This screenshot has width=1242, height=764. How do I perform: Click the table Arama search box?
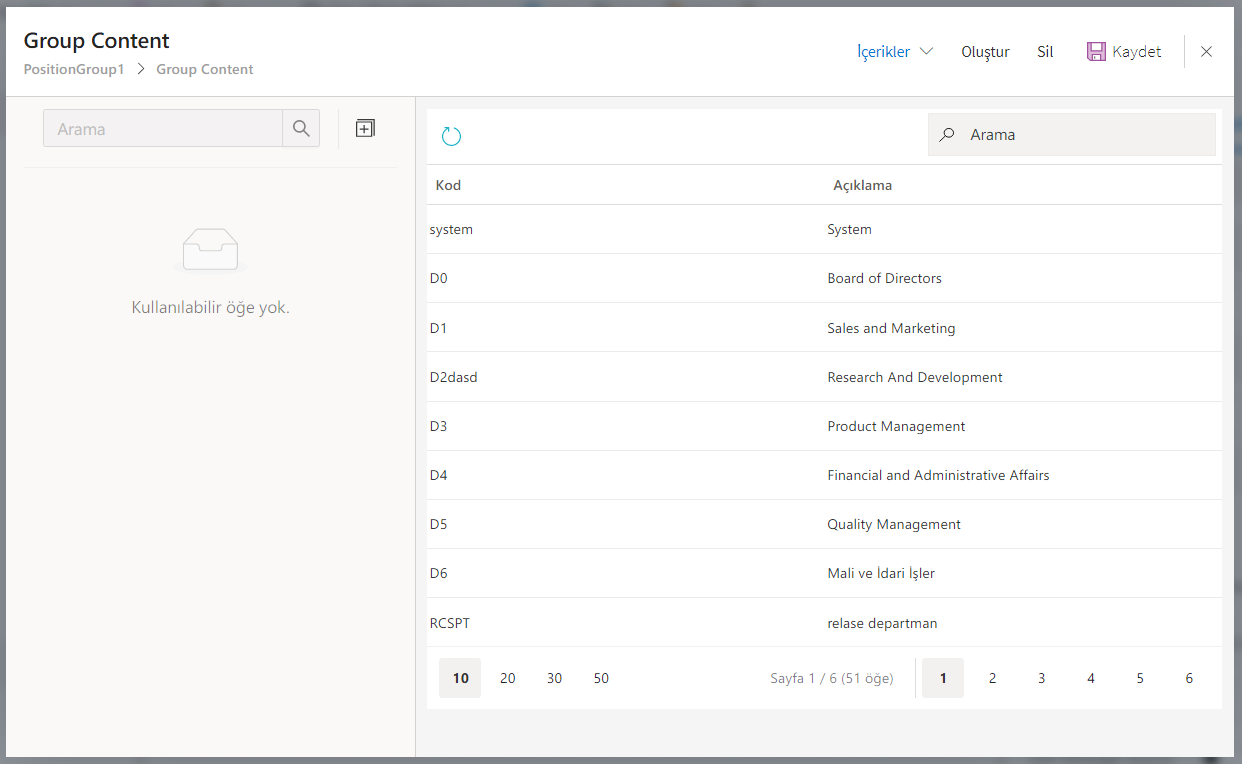tap(1085, 135)
